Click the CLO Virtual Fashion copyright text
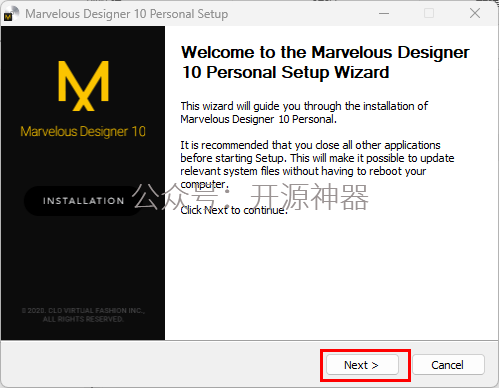 (x=83, y=315)
